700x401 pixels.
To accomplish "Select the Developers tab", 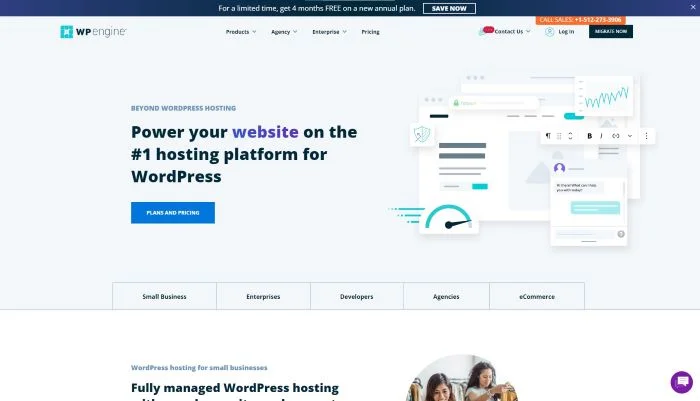I will point(357,297).
